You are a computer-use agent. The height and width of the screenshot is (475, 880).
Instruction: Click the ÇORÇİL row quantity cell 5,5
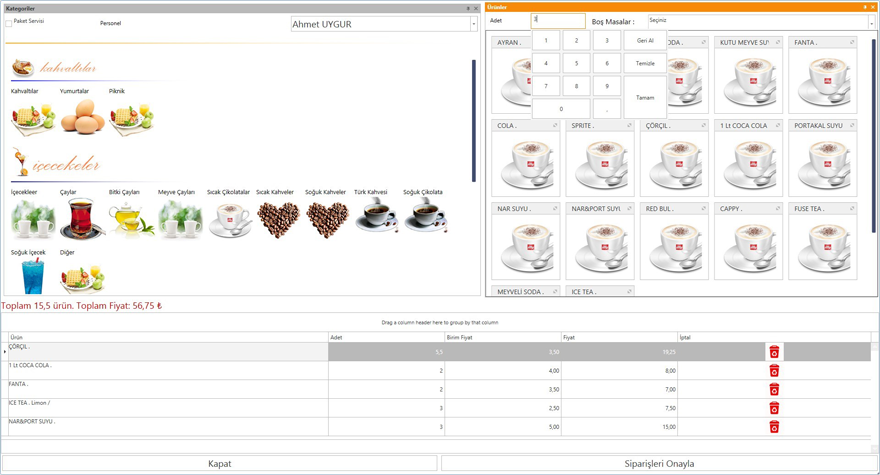coord(386,352)
